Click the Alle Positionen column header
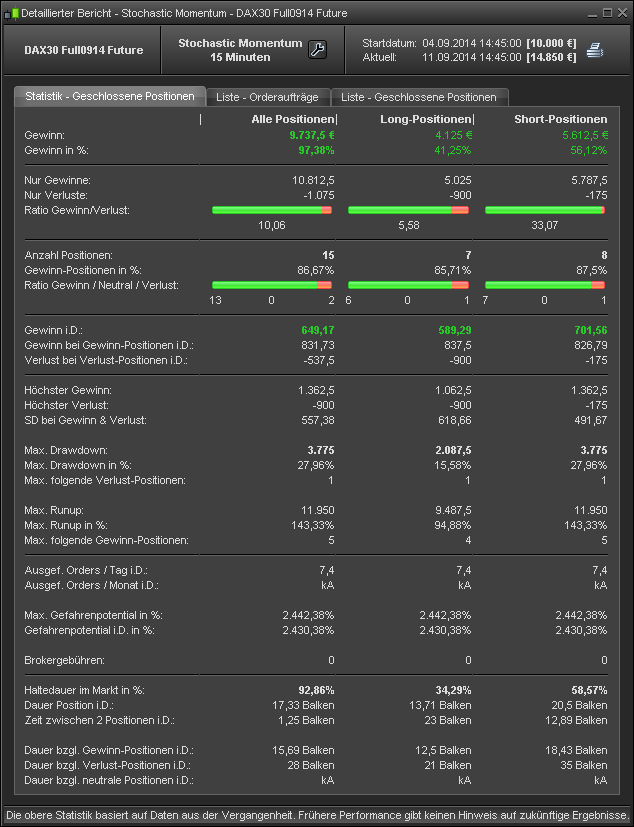The image size is (634, 827). 293,119
